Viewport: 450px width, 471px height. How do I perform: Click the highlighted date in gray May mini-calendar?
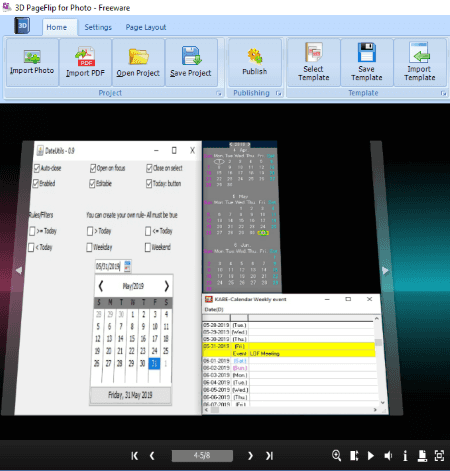(x=263, y=232)
